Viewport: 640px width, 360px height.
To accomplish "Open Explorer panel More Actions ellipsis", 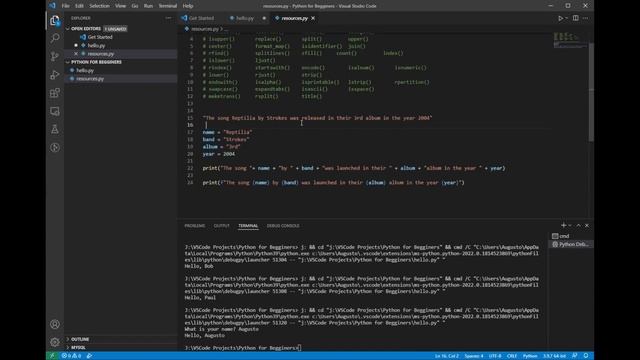I will point(168,18).
